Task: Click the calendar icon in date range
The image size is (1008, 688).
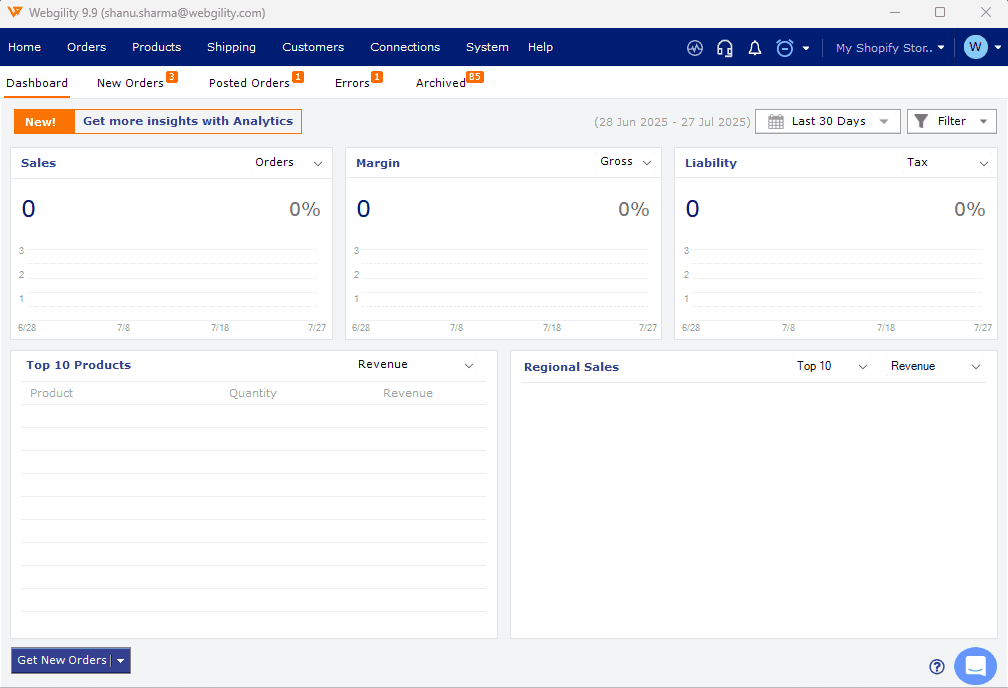Action: coord(776,122)
